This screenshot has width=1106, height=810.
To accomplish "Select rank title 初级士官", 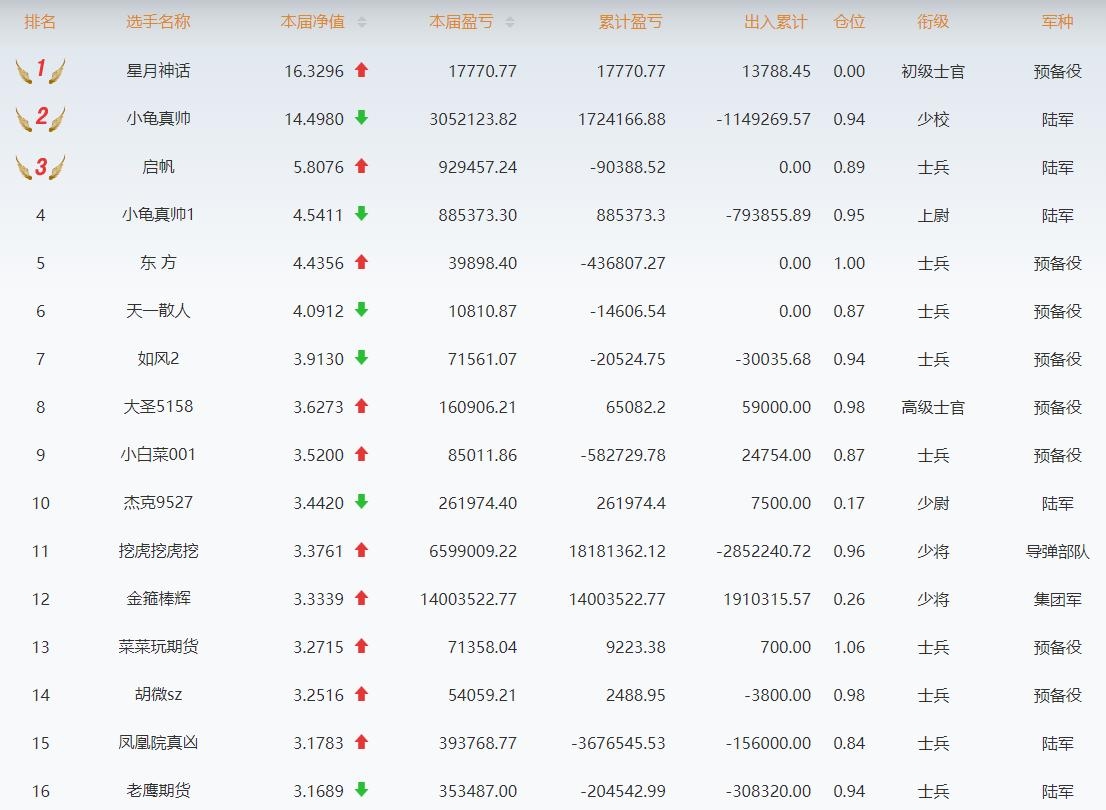I will tap(932, 71).
